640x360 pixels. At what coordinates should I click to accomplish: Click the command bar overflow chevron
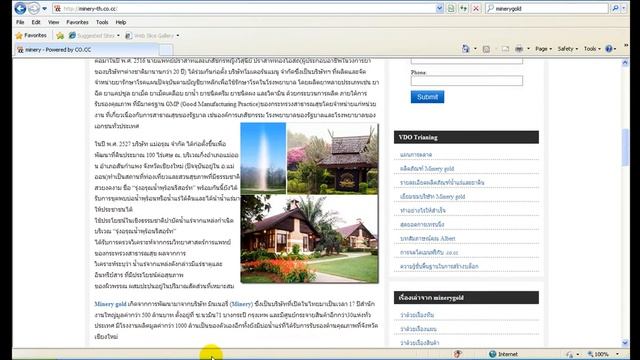click(x=626, y=46)
